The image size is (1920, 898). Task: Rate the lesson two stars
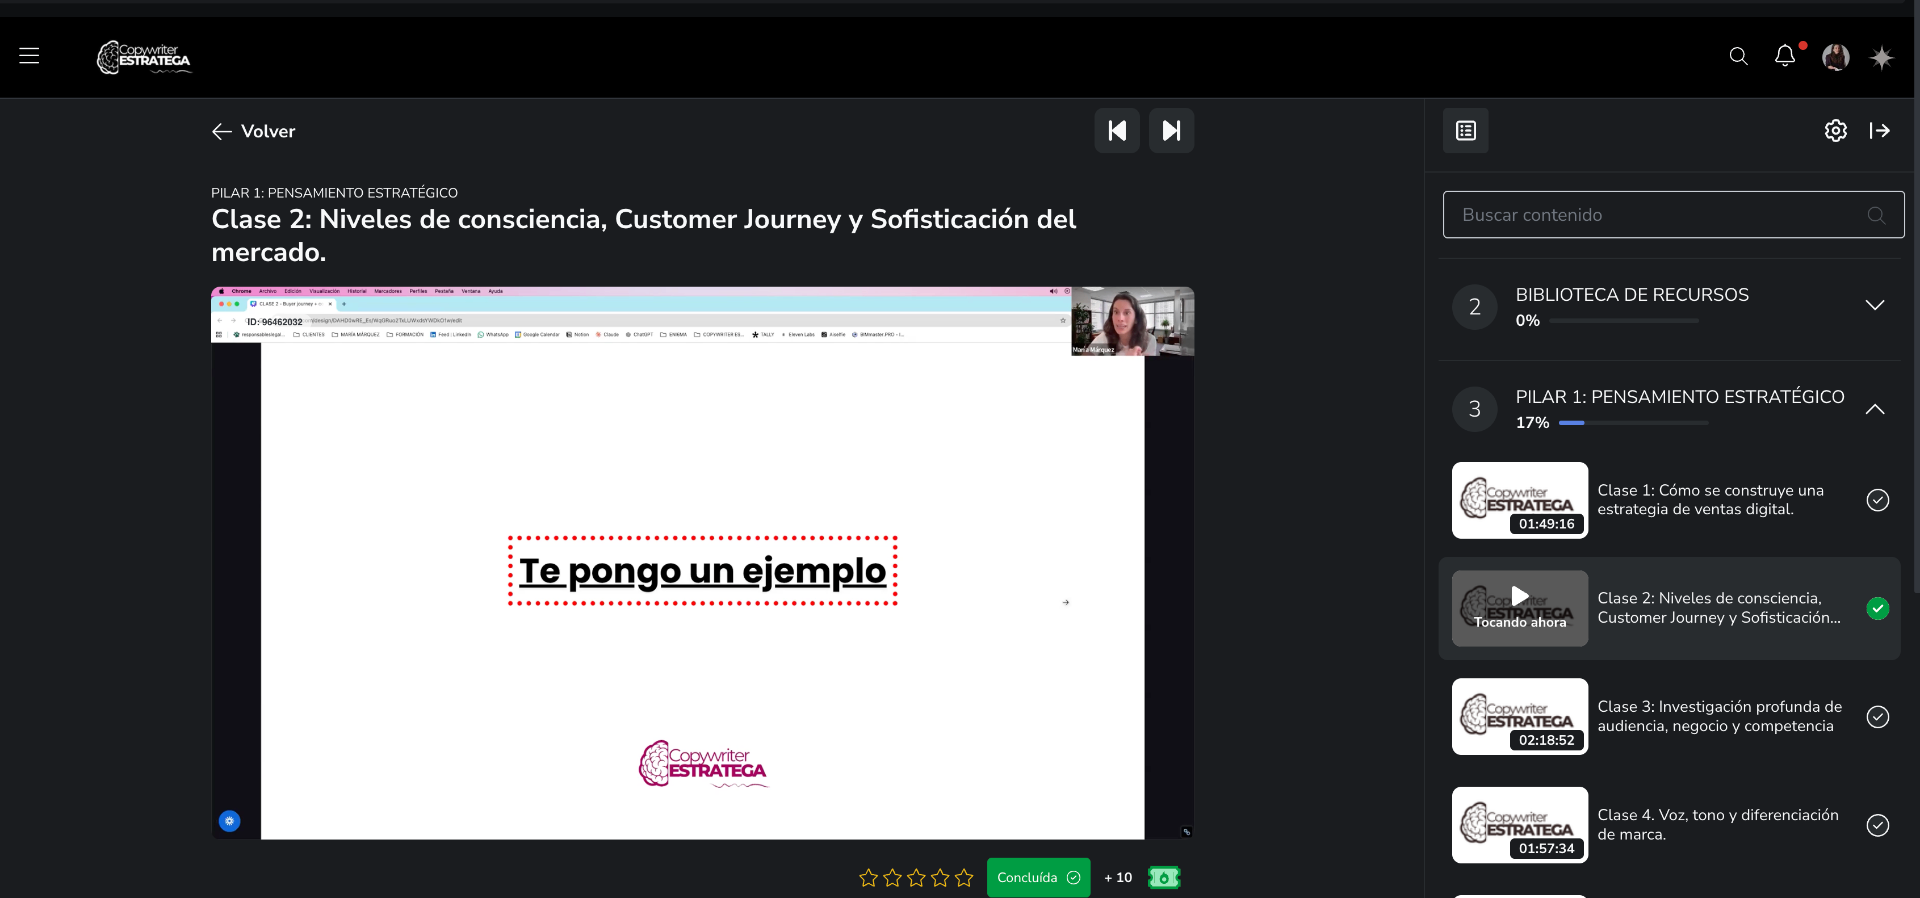point(892,877)
